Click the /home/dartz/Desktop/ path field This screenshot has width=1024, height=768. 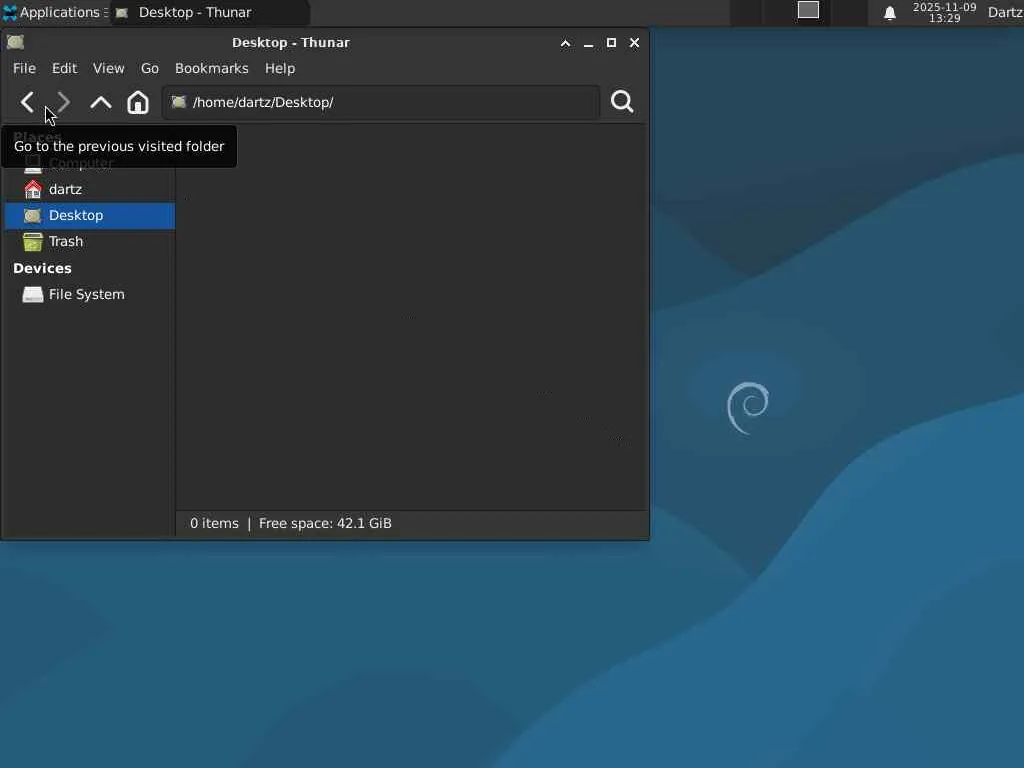381,102
